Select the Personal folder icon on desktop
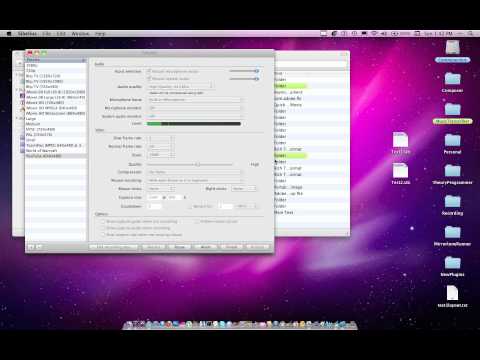 click(x=453, y=140)
